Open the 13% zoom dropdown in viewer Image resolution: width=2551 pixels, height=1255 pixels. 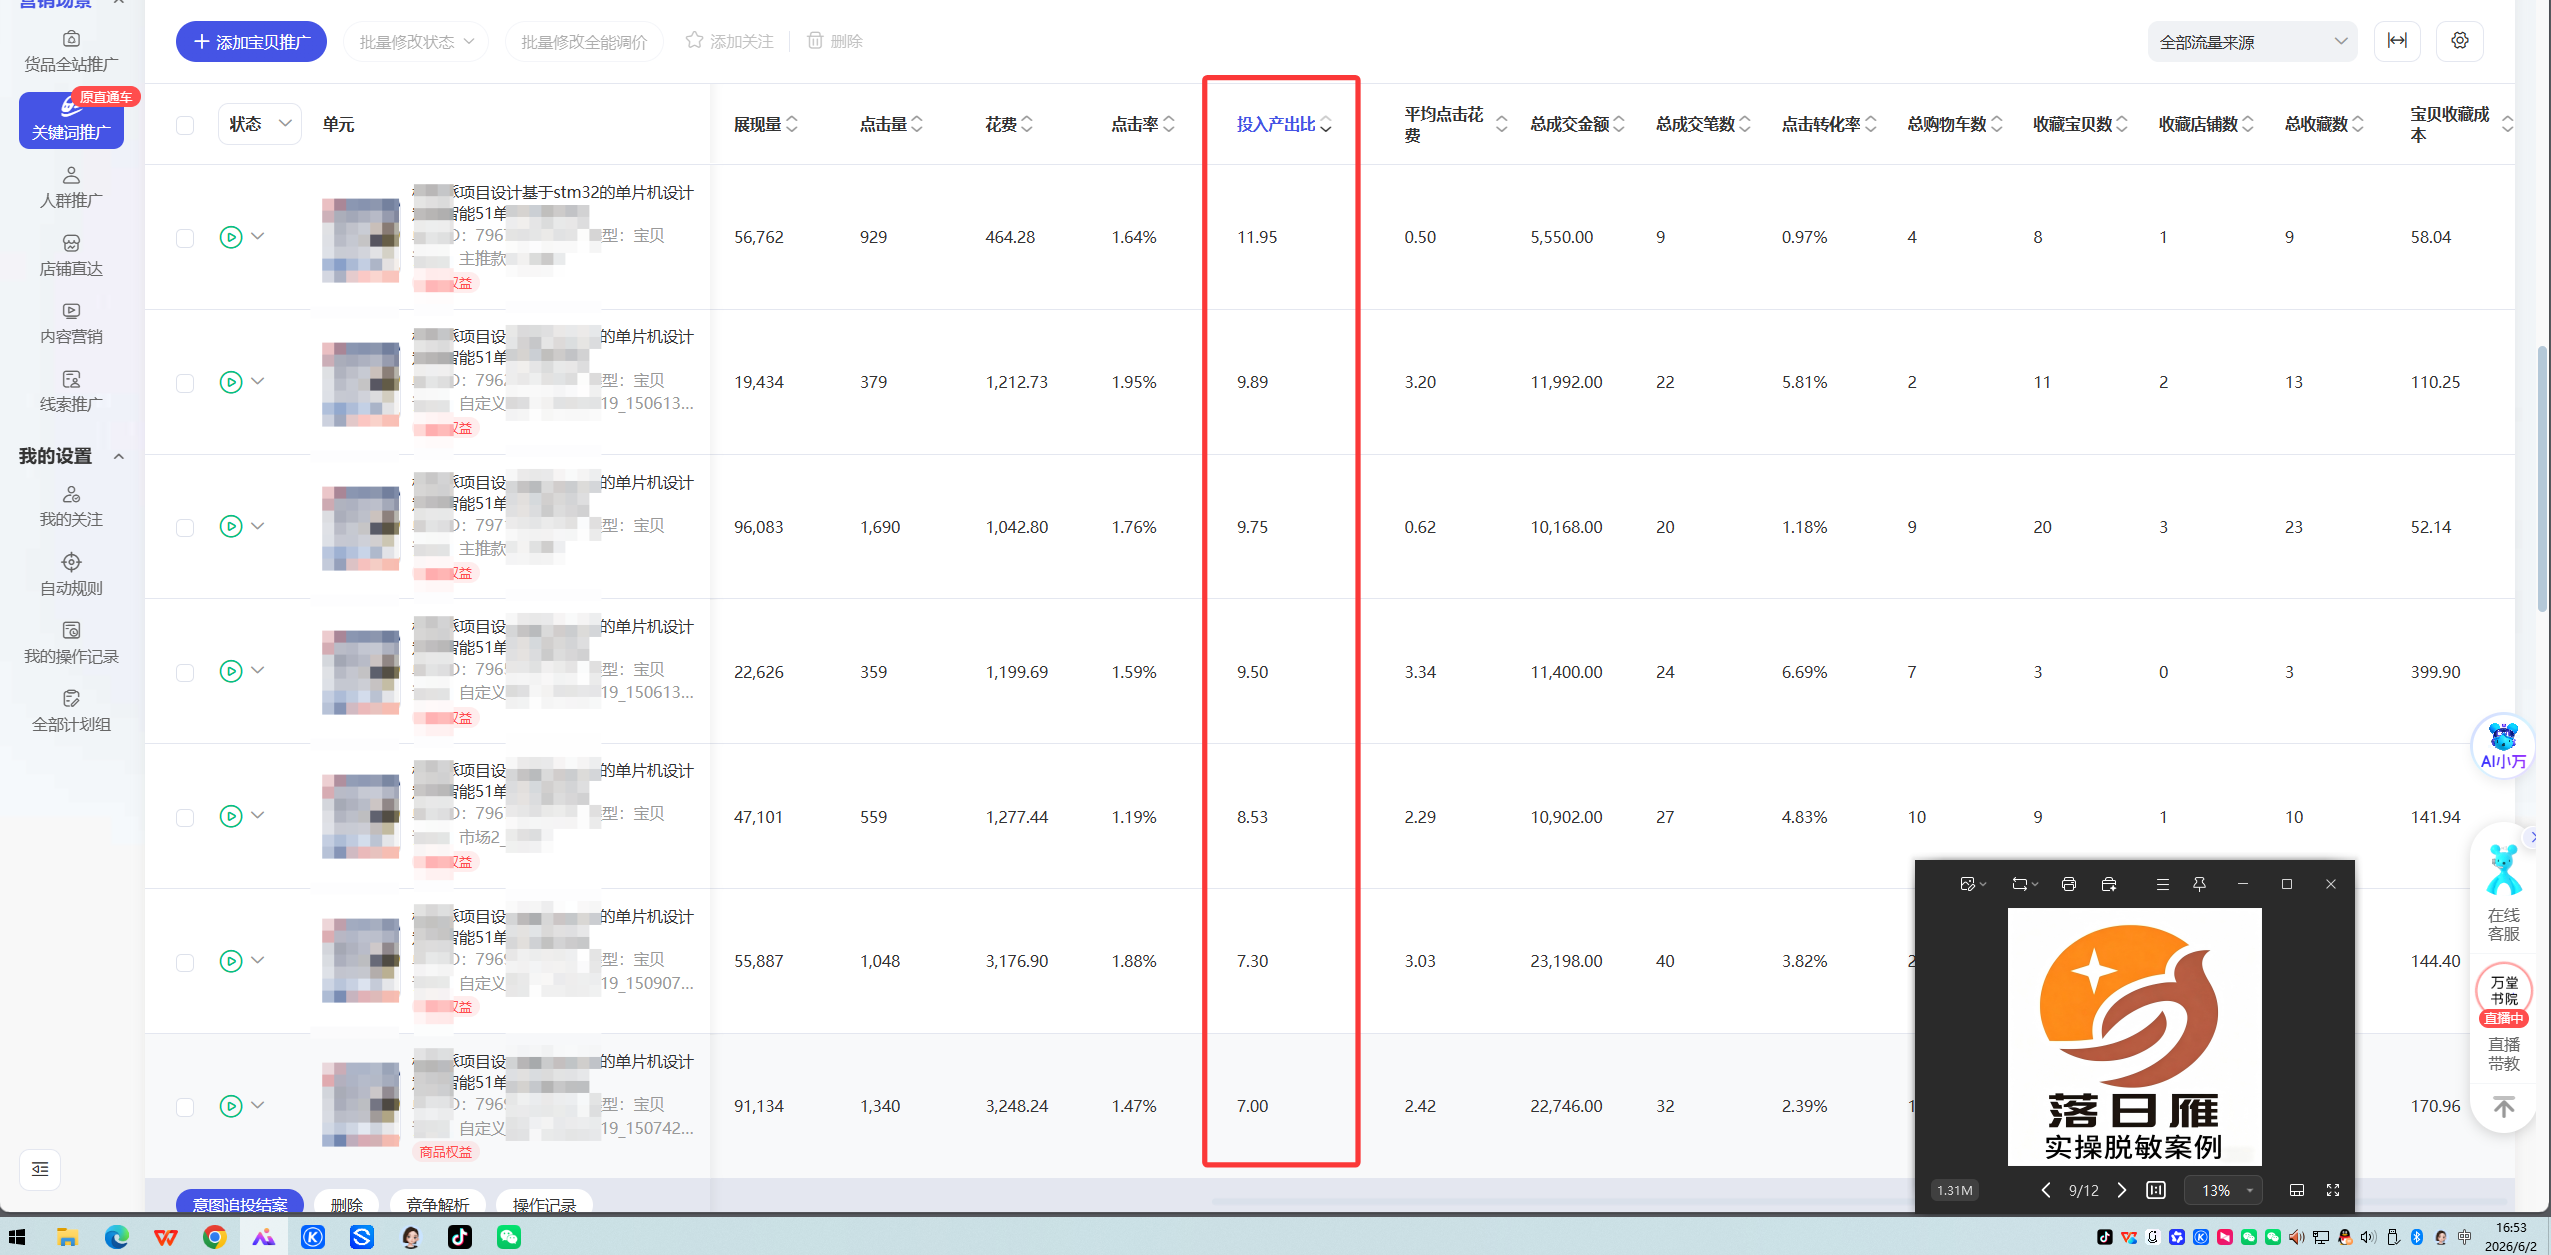pyautogui.click(x=2224, y=1190)
